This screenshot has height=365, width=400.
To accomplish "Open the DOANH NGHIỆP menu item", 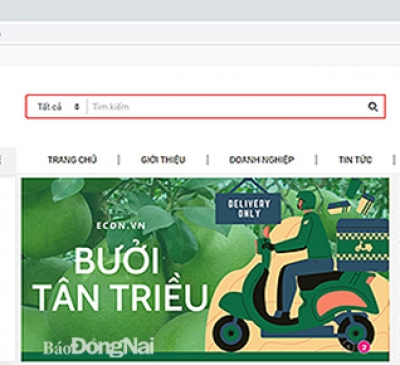I will (x=262, y=160).
